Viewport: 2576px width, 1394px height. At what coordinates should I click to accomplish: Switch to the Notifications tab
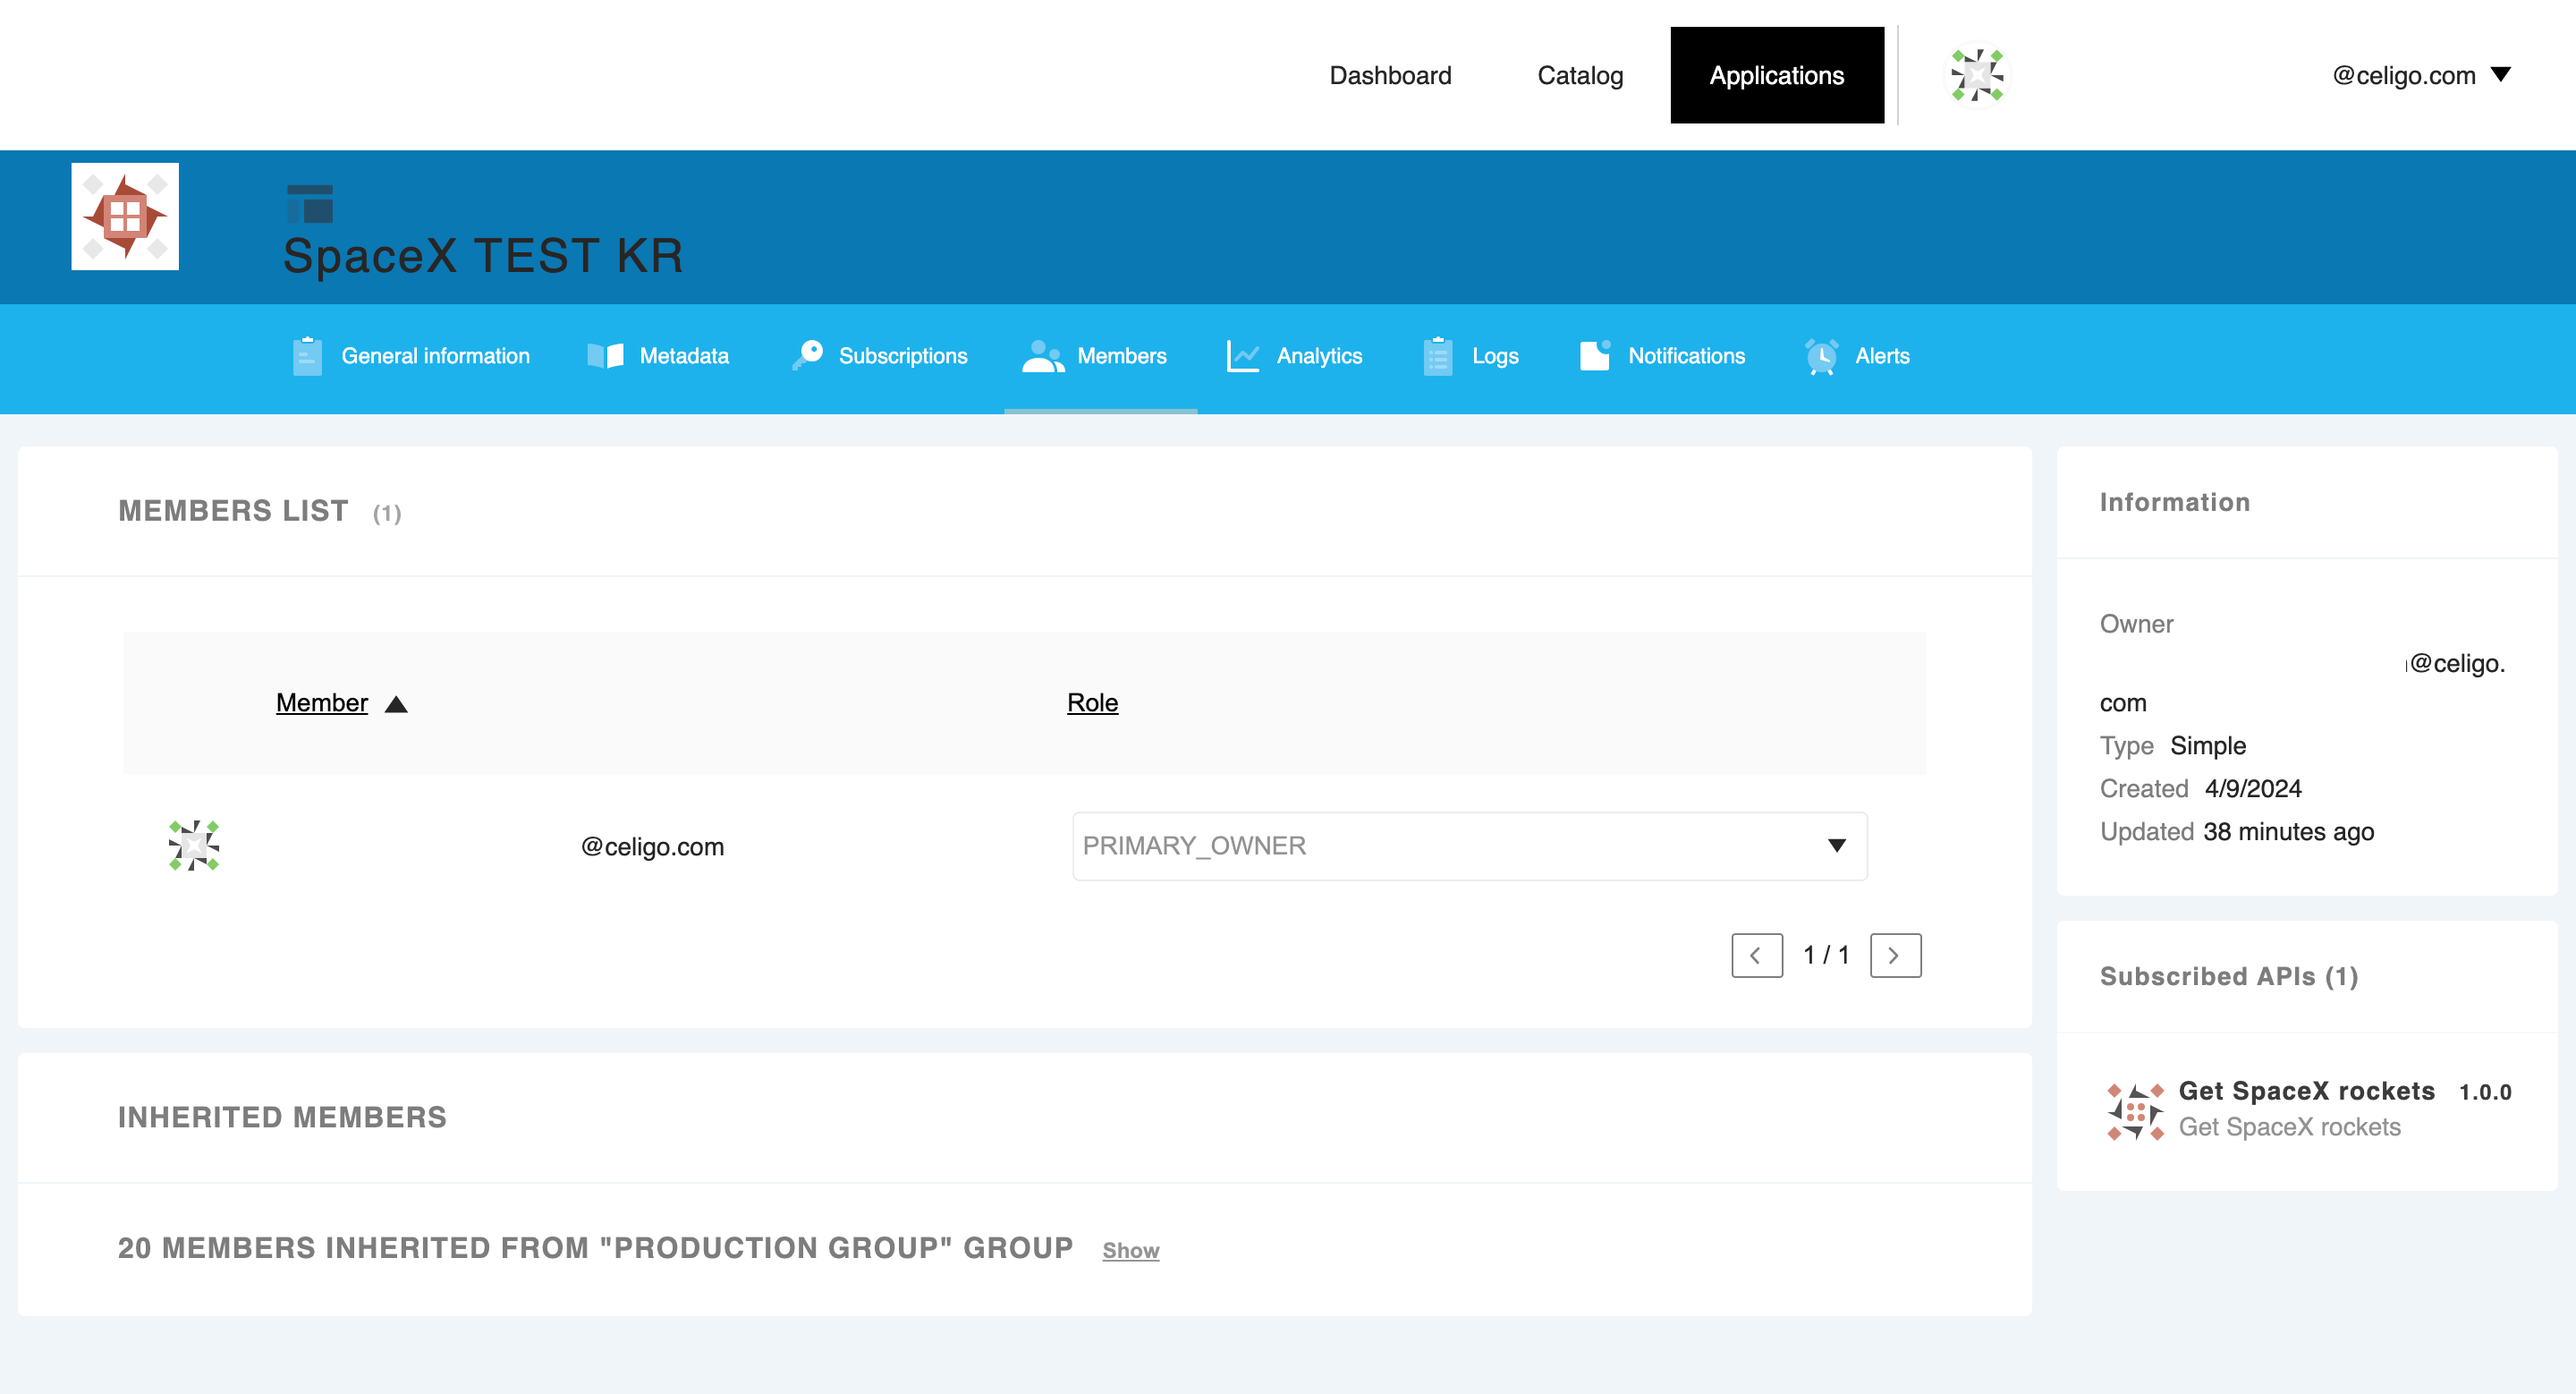coord(1662,356)
